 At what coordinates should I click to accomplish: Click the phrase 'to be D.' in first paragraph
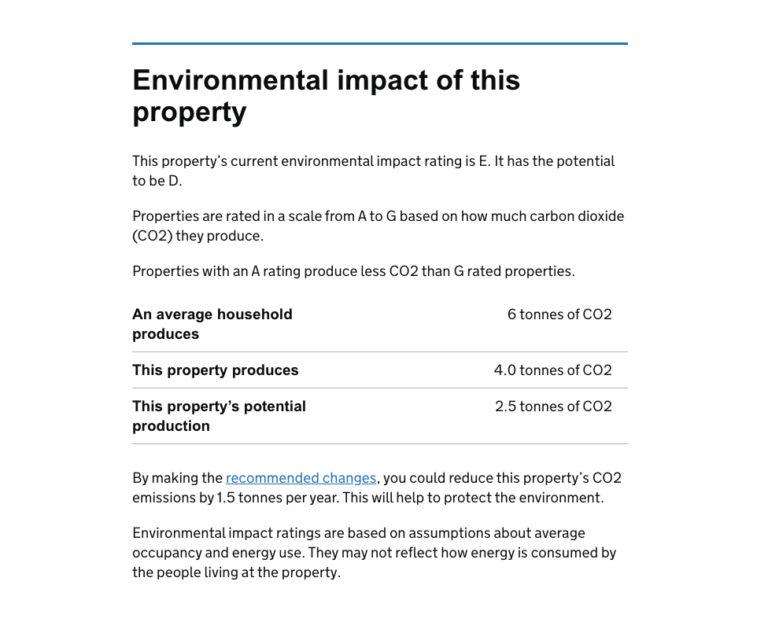click(x=157, y=181)
